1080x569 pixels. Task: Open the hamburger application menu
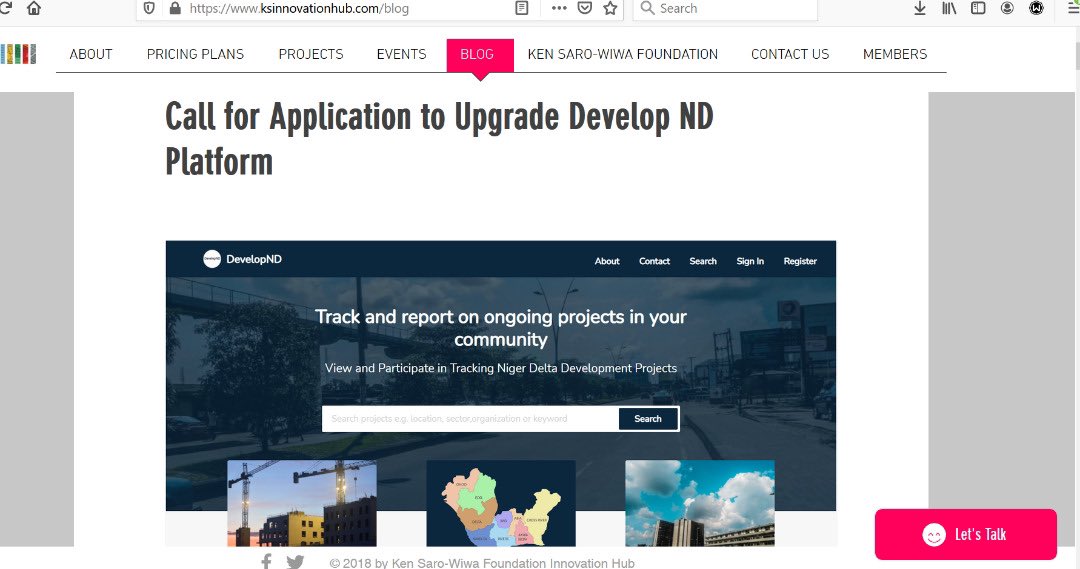[1072, 8]
